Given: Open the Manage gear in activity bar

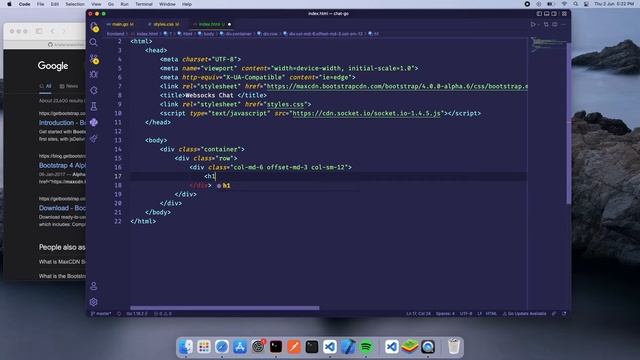Looking at the screenshot, I should 93,302.
